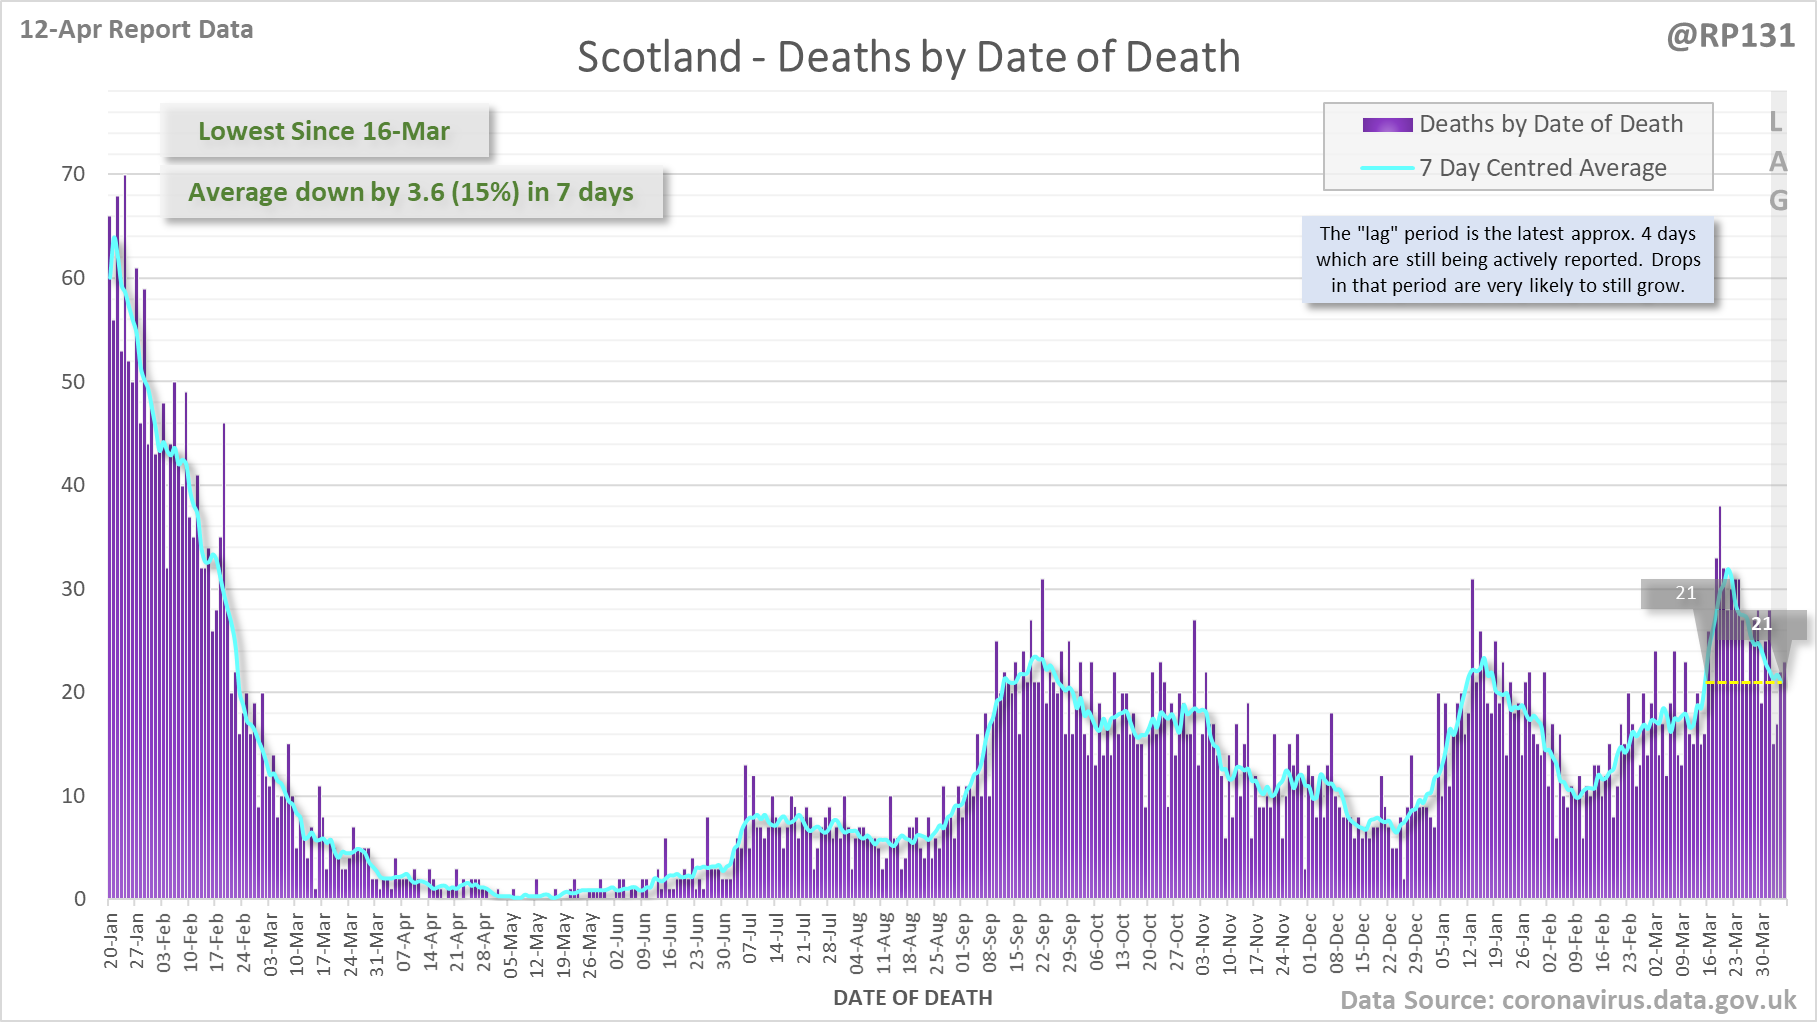Click the 70 value on the y-axis
The width and height of the screenshot is (1817, 1022).
pos(73,174)
